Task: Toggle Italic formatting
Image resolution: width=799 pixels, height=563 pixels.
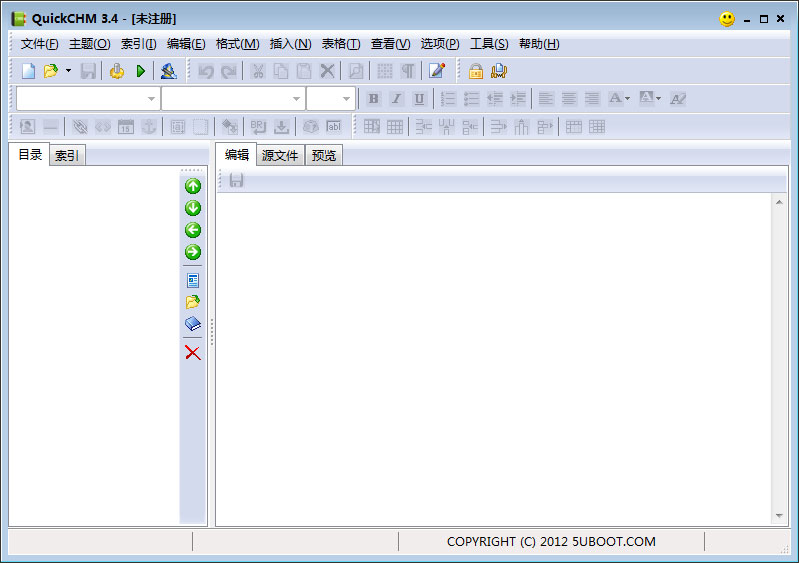Action: pyautogui.click(x=396, y=99)
